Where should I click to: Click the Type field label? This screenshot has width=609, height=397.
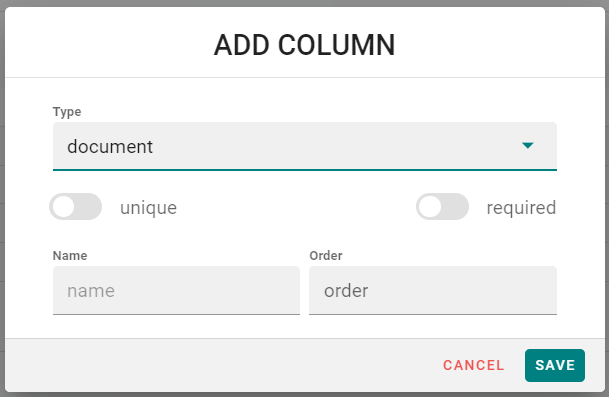pos(67,112)
